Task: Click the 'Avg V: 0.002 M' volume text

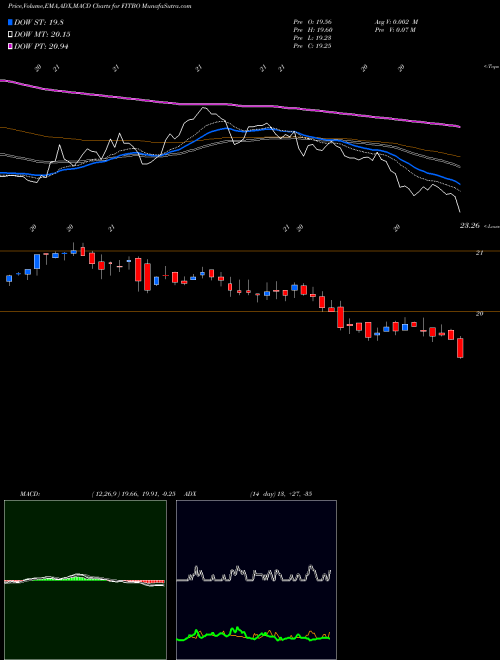Action: pos(396,22)
